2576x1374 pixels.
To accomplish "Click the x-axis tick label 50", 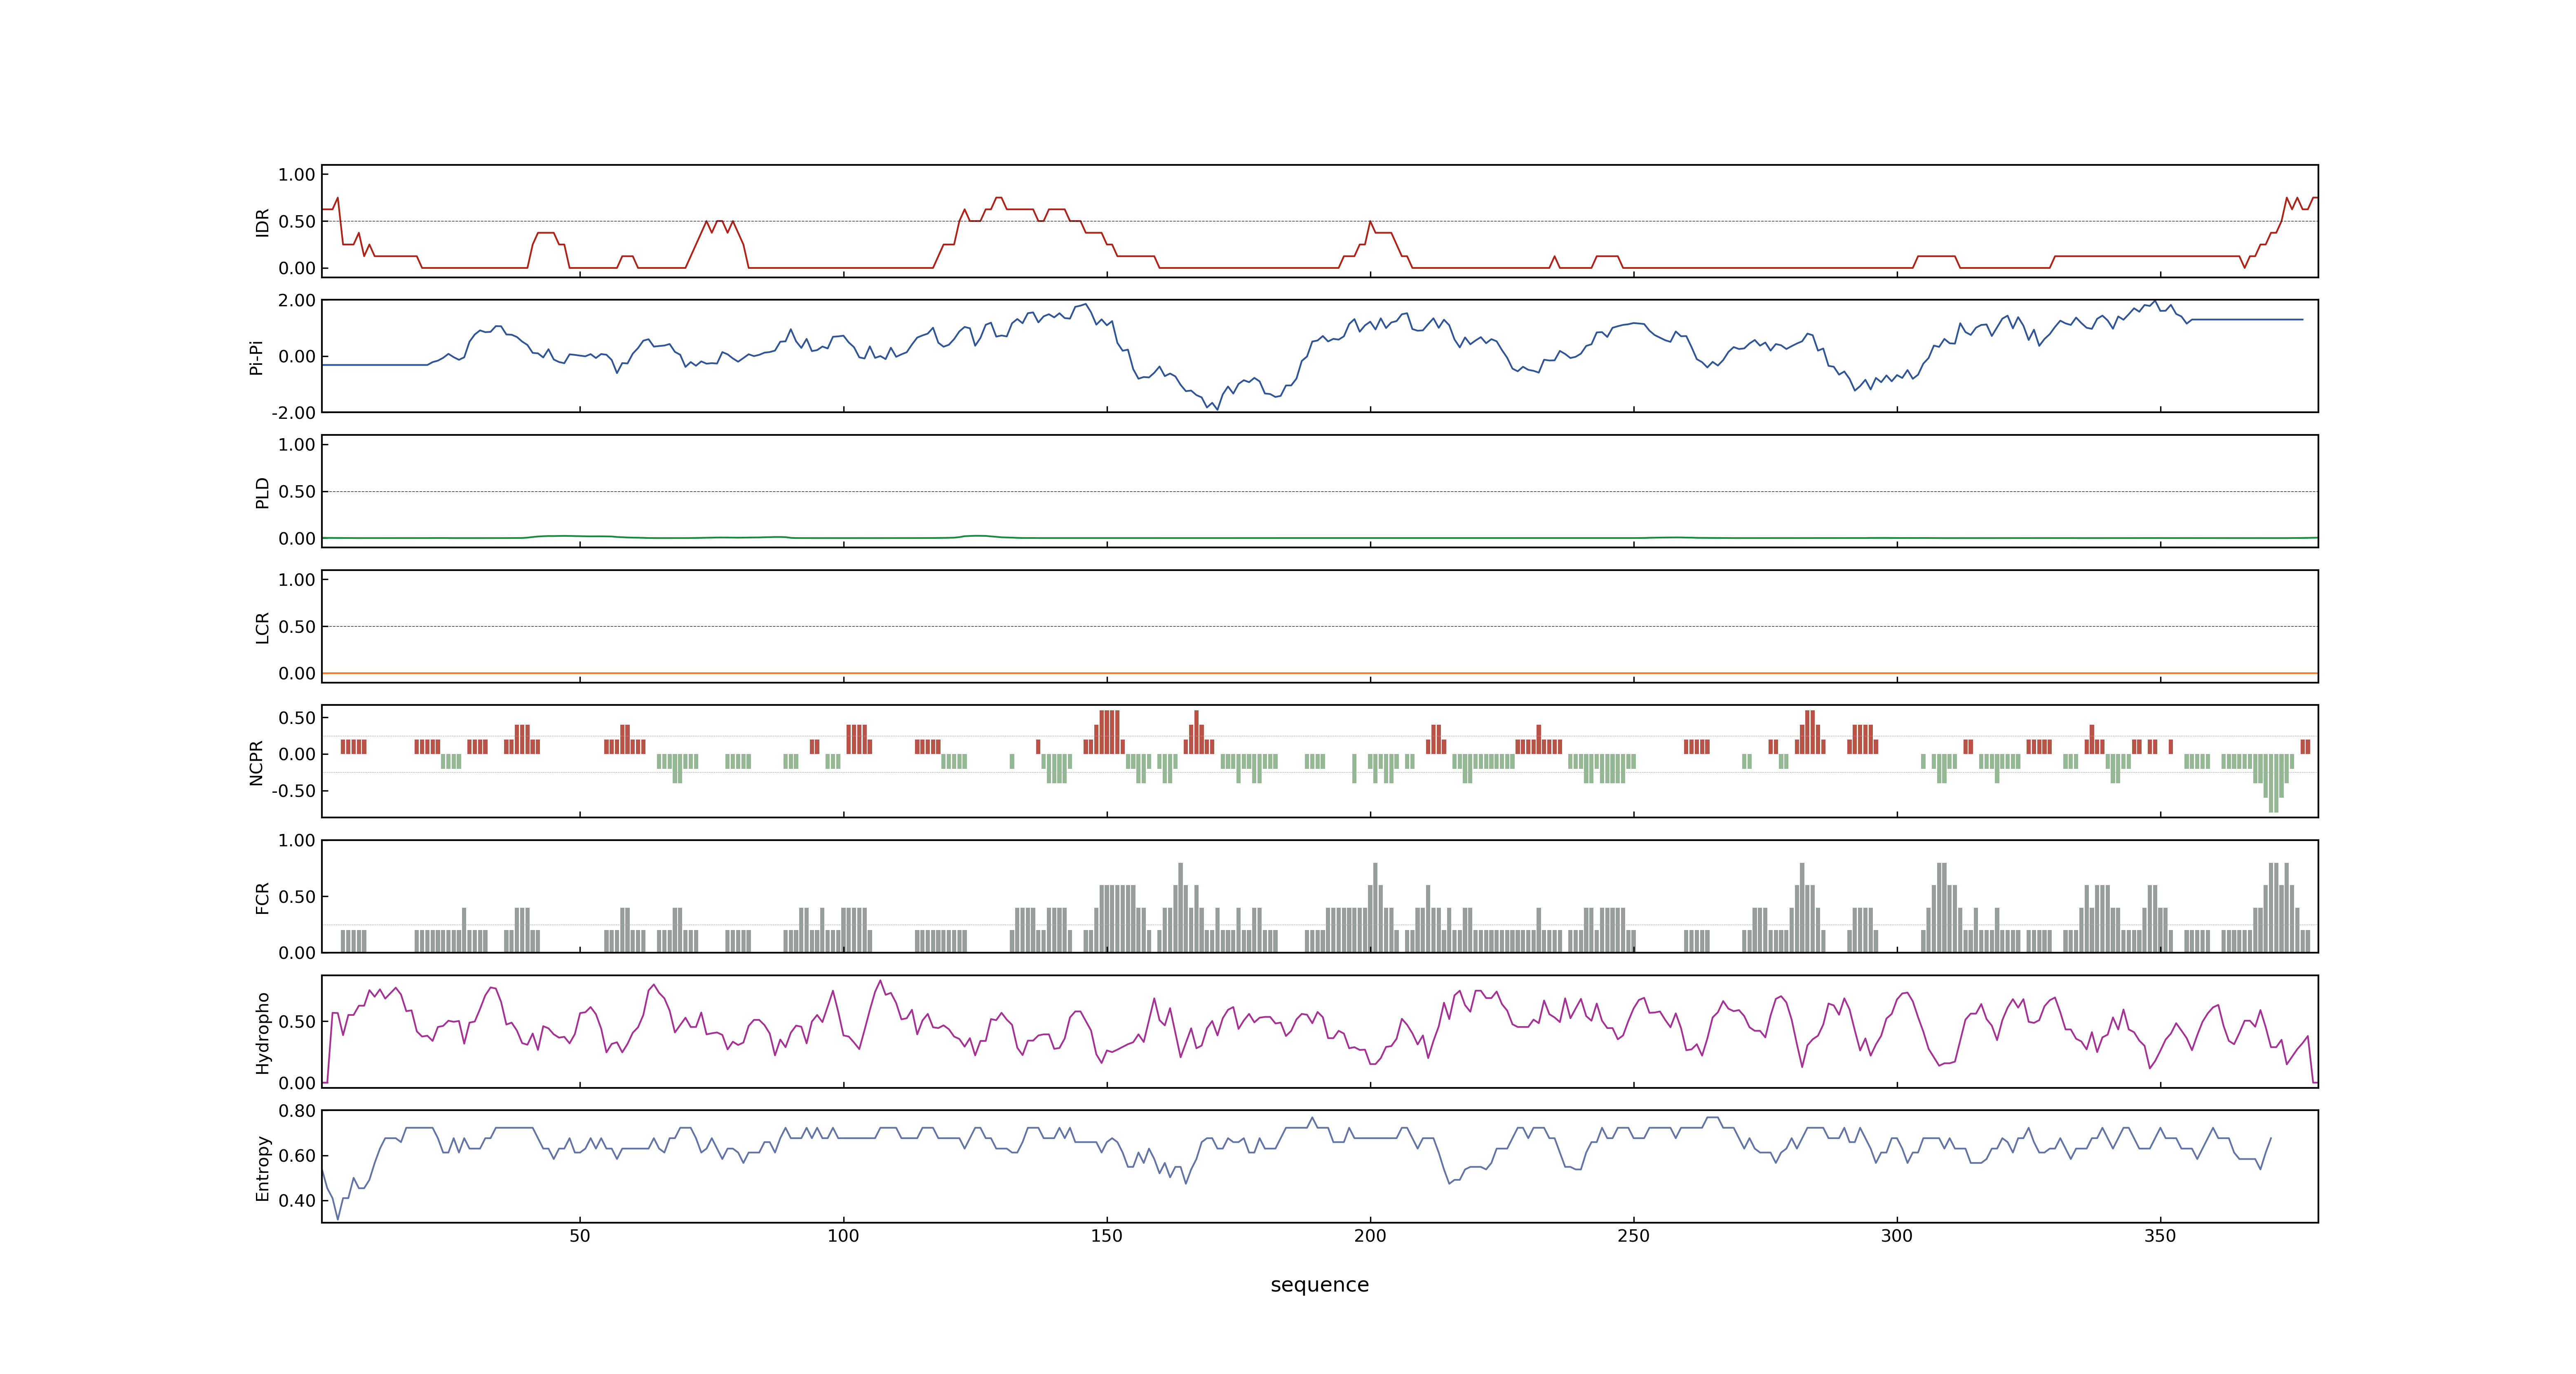I will pyautogui.click(x=580, y=1236).
